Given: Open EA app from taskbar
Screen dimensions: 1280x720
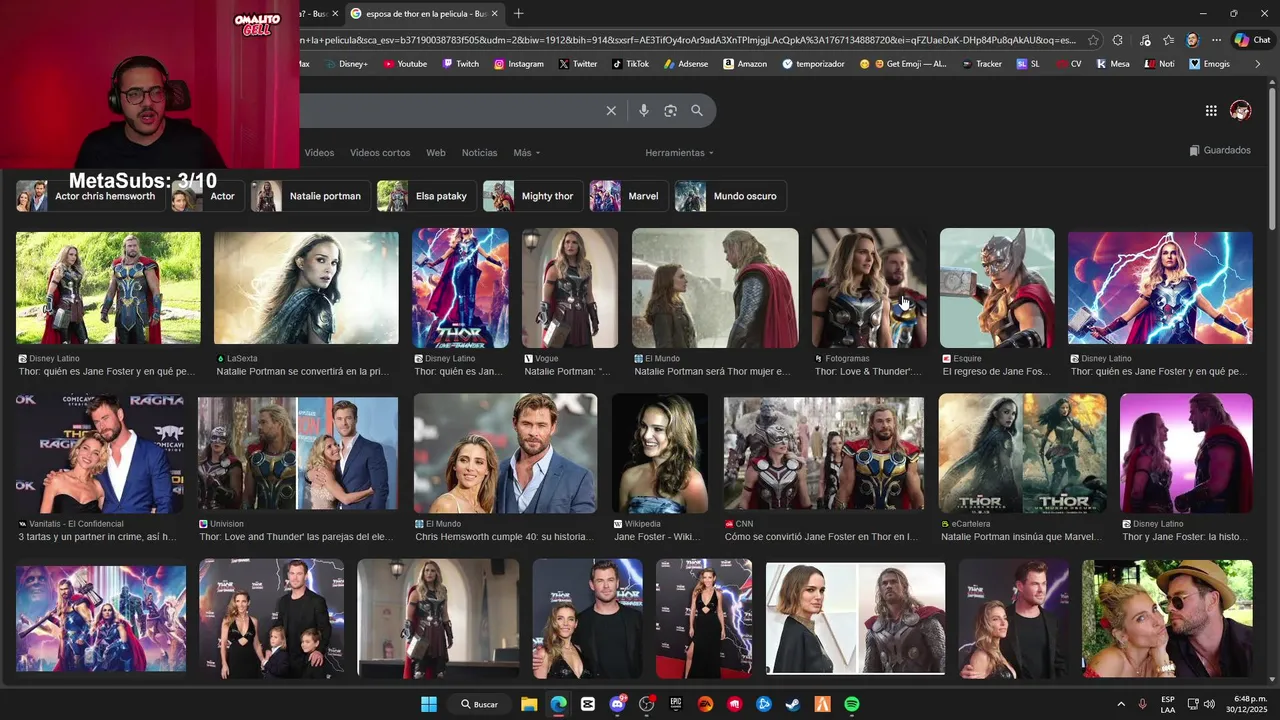Looking at the screenshot, I should click(x=705, y=704).
